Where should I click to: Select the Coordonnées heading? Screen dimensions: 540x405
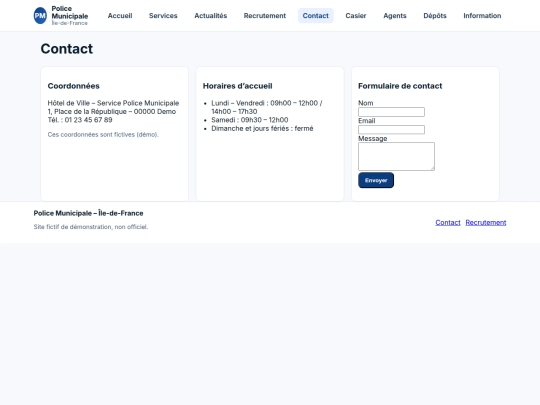click(x=73, y=86)
